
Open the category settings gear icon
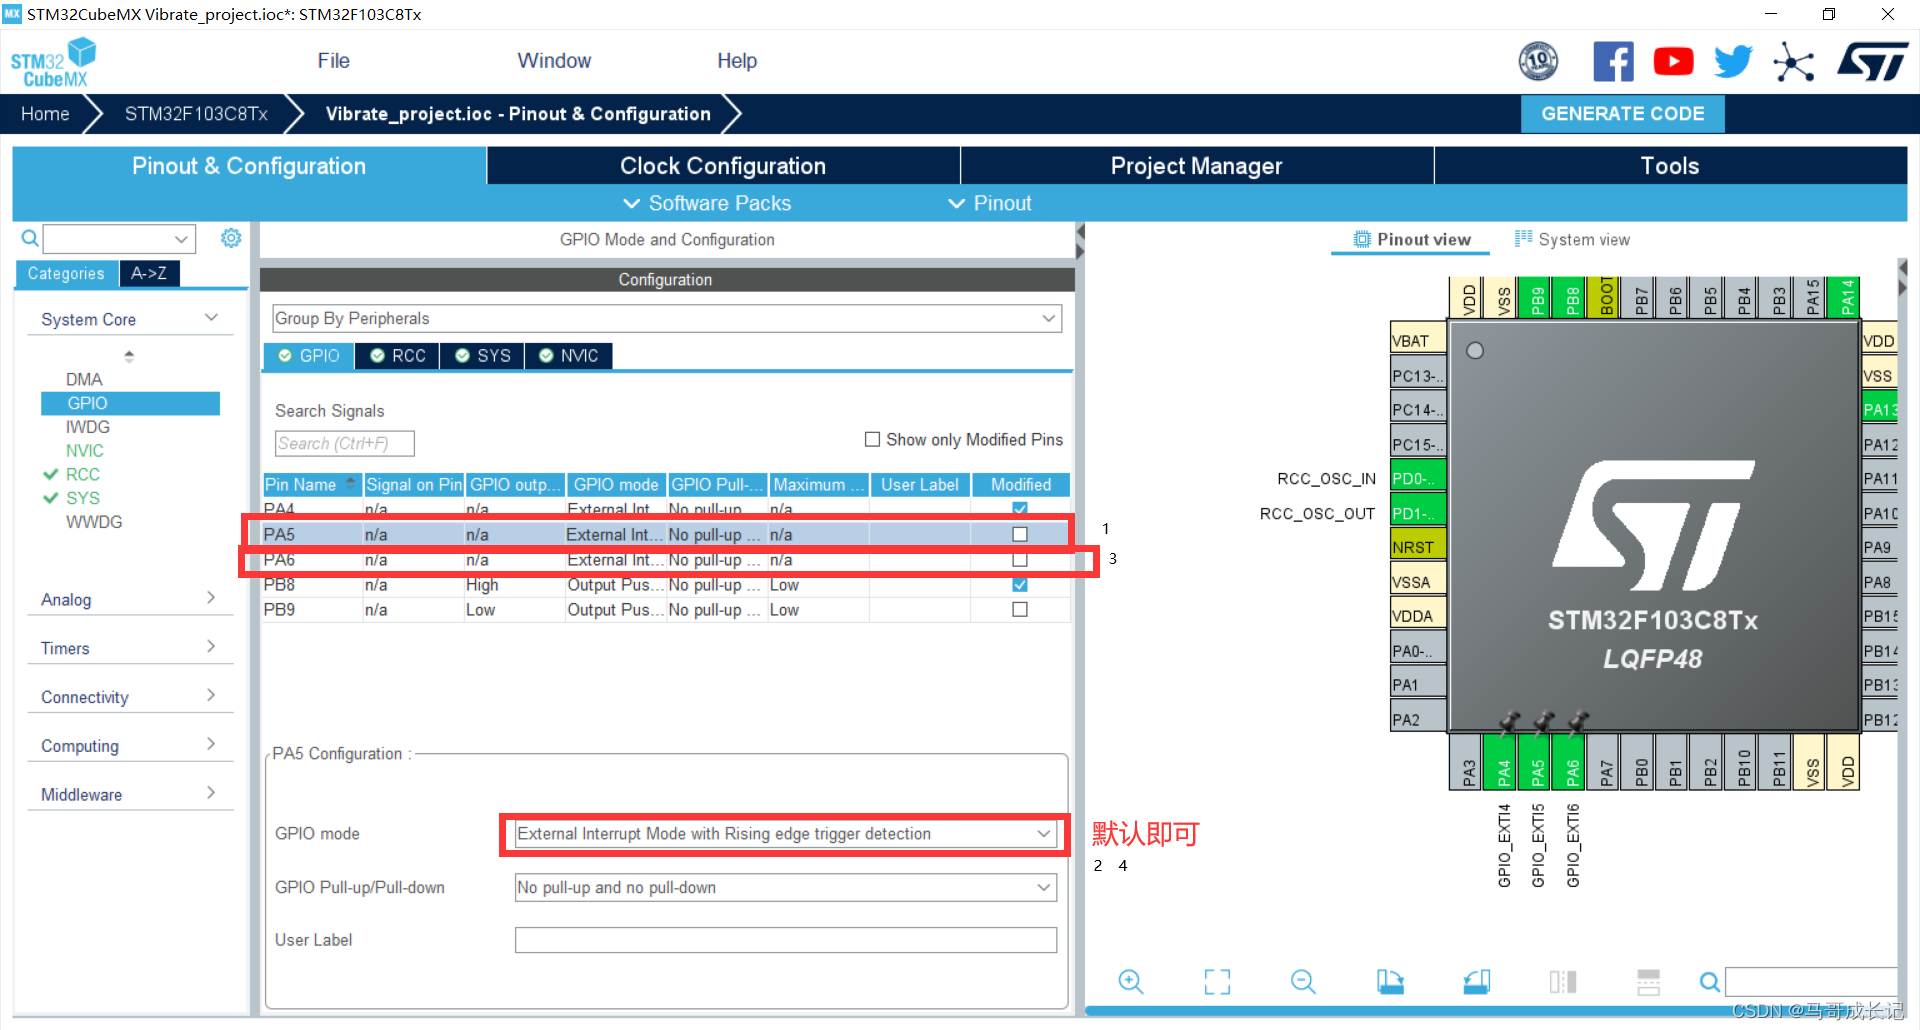pyautogui.click(x=231, y=238)
